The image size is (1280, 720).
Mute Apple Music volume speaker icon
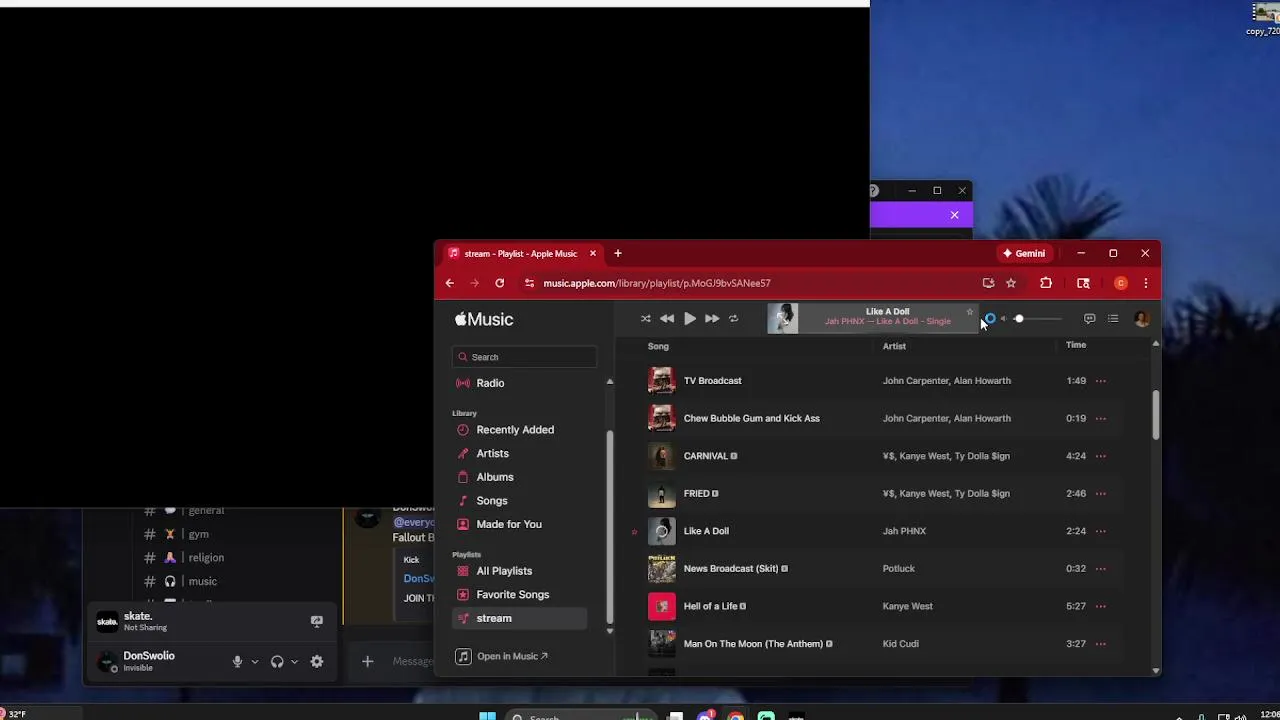(x=1003, y=319)
